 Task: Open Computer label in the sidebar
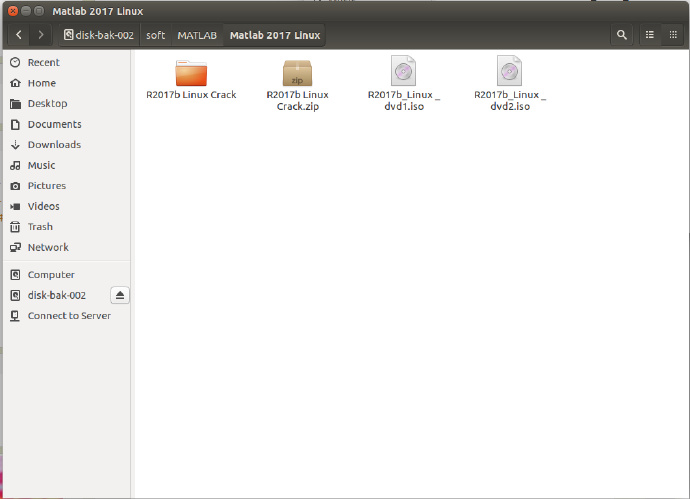tap(51, 275)
